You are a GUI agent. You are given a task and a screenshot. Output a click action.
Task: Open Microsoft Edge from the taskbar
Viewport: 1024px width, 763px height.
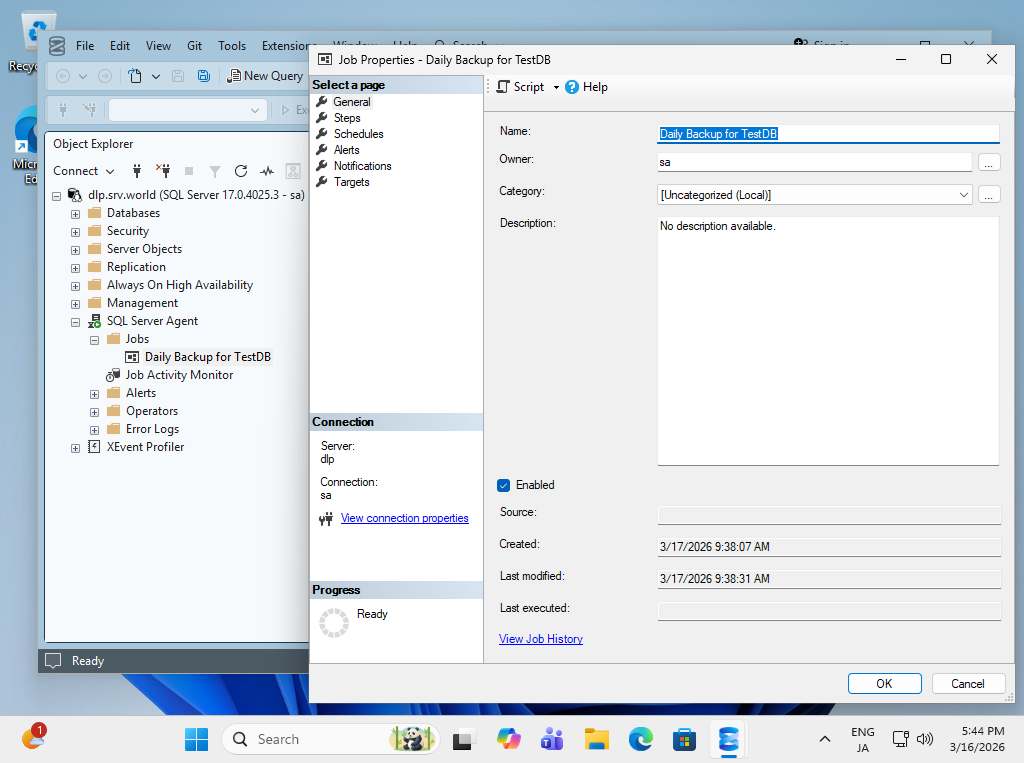point(641,739)
